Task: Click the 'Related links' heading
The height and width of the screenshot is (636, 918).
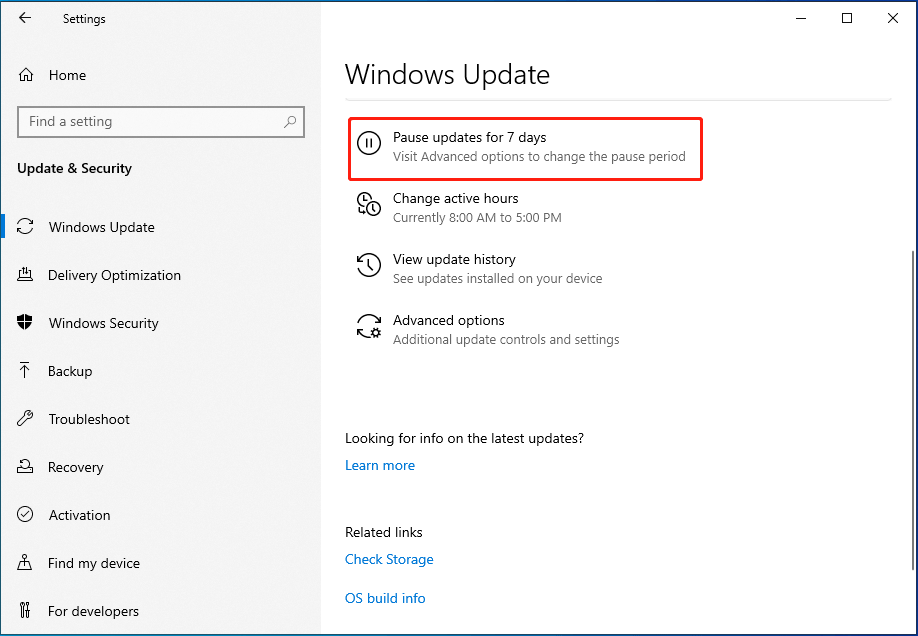Action: click(383, 532)
